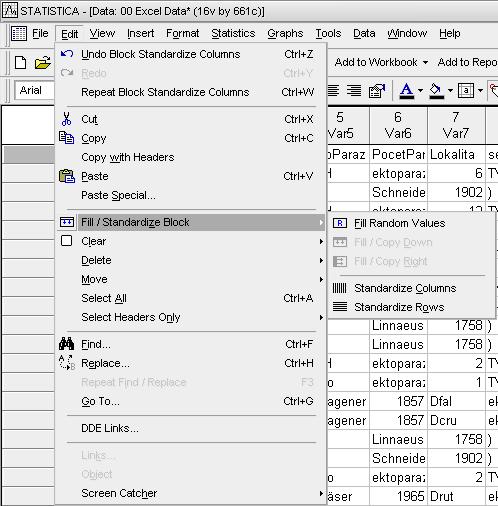Image resolution: width=498 pixels, height=506 pixels.
Task: Click the Find binoculars icon
Action: click(66, 344)
